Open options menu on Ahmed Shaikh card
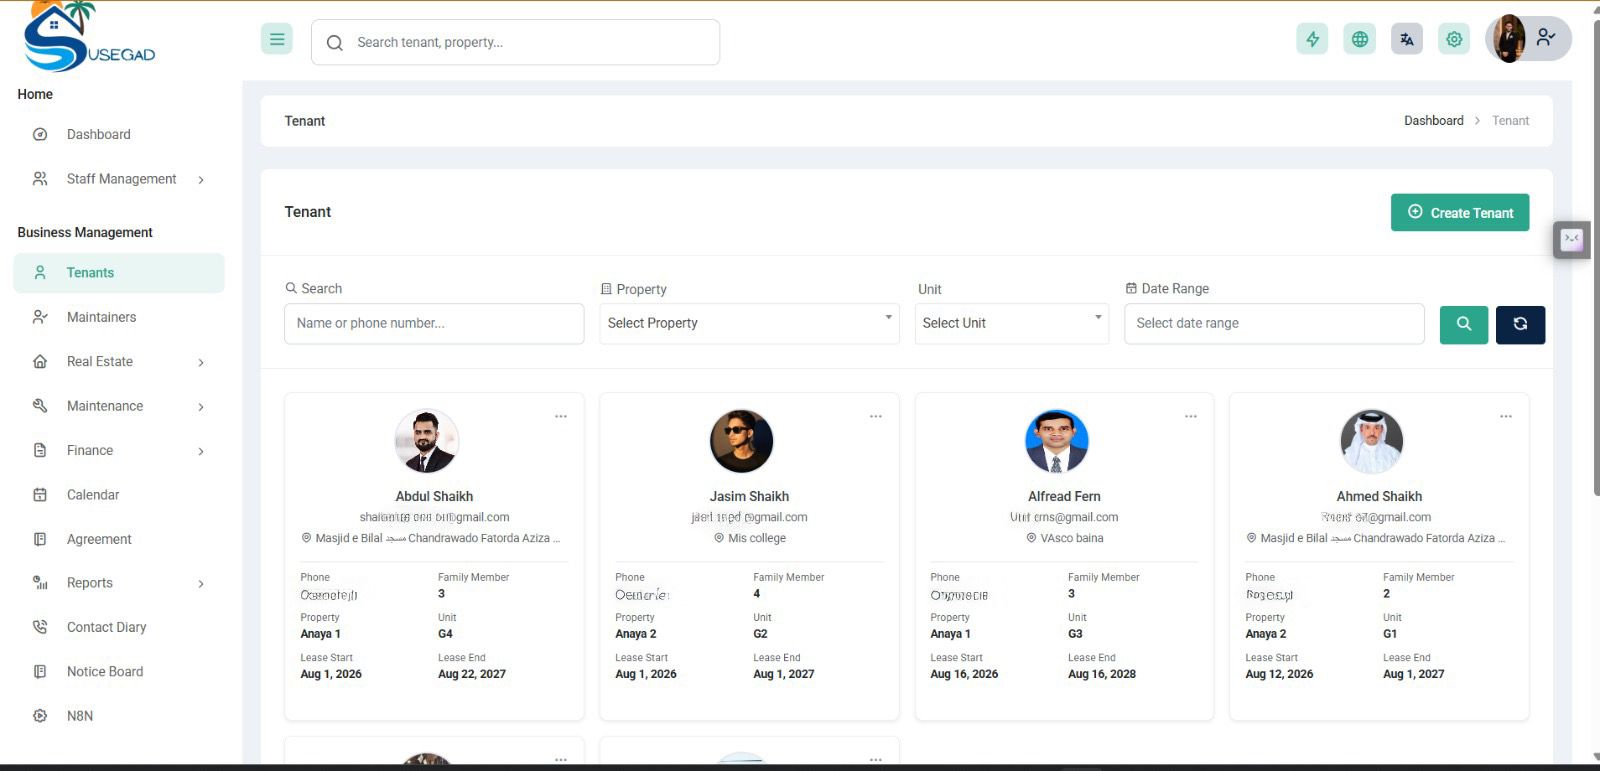Image resolution: width=1600 pixels, height=771 pixels. [1506, 416]
